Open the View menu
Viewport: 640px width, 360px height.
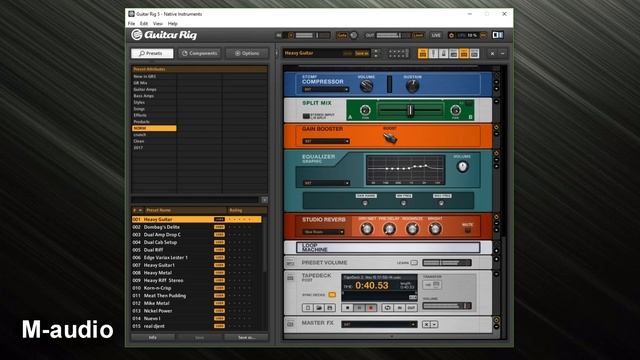point(158,24)
